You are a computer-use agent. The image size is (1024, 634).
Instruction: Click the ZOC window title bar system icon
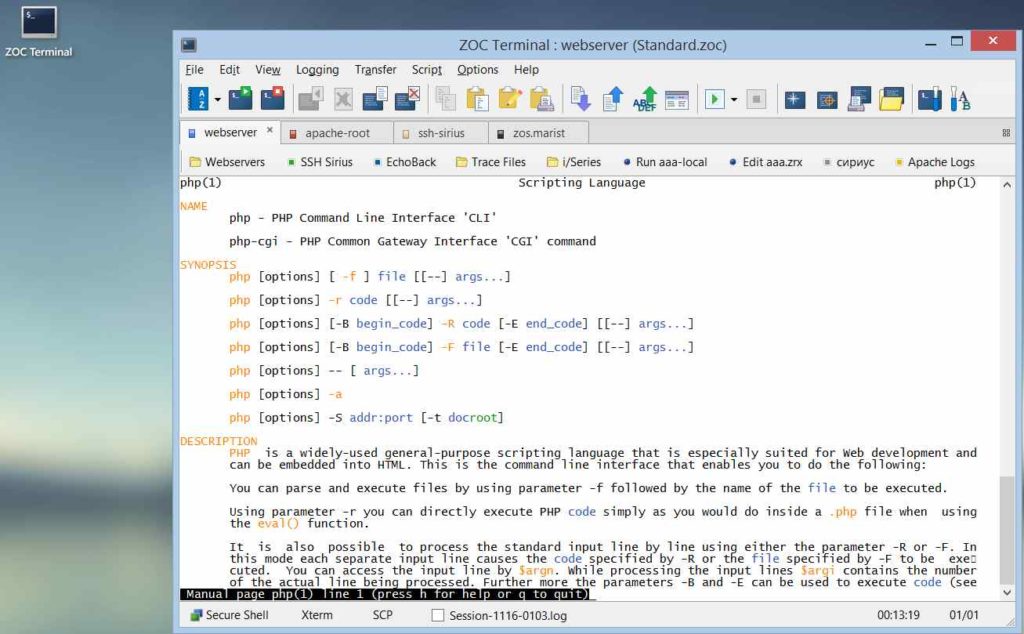[x=189, y=45]
